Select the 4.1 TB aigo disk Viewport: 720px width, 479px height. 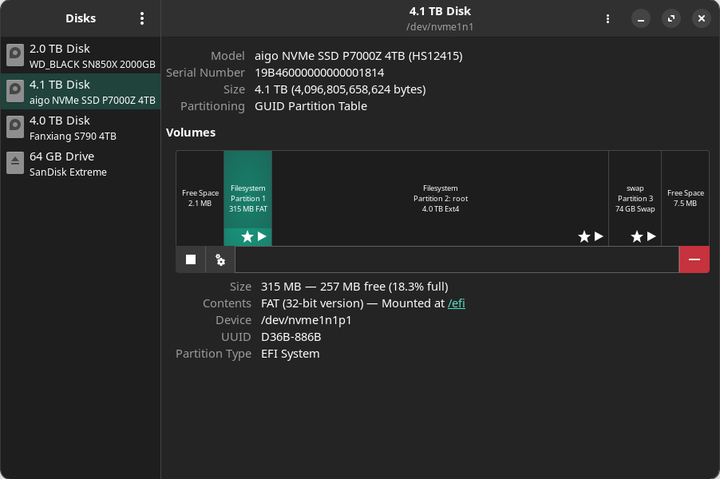point(80,91)
